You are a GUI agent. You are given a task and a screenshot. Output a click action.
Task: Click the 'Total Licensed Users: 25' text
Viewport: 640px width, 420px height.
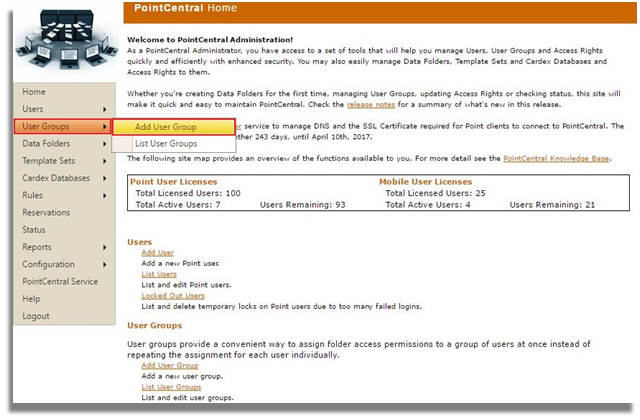point(436,193)
